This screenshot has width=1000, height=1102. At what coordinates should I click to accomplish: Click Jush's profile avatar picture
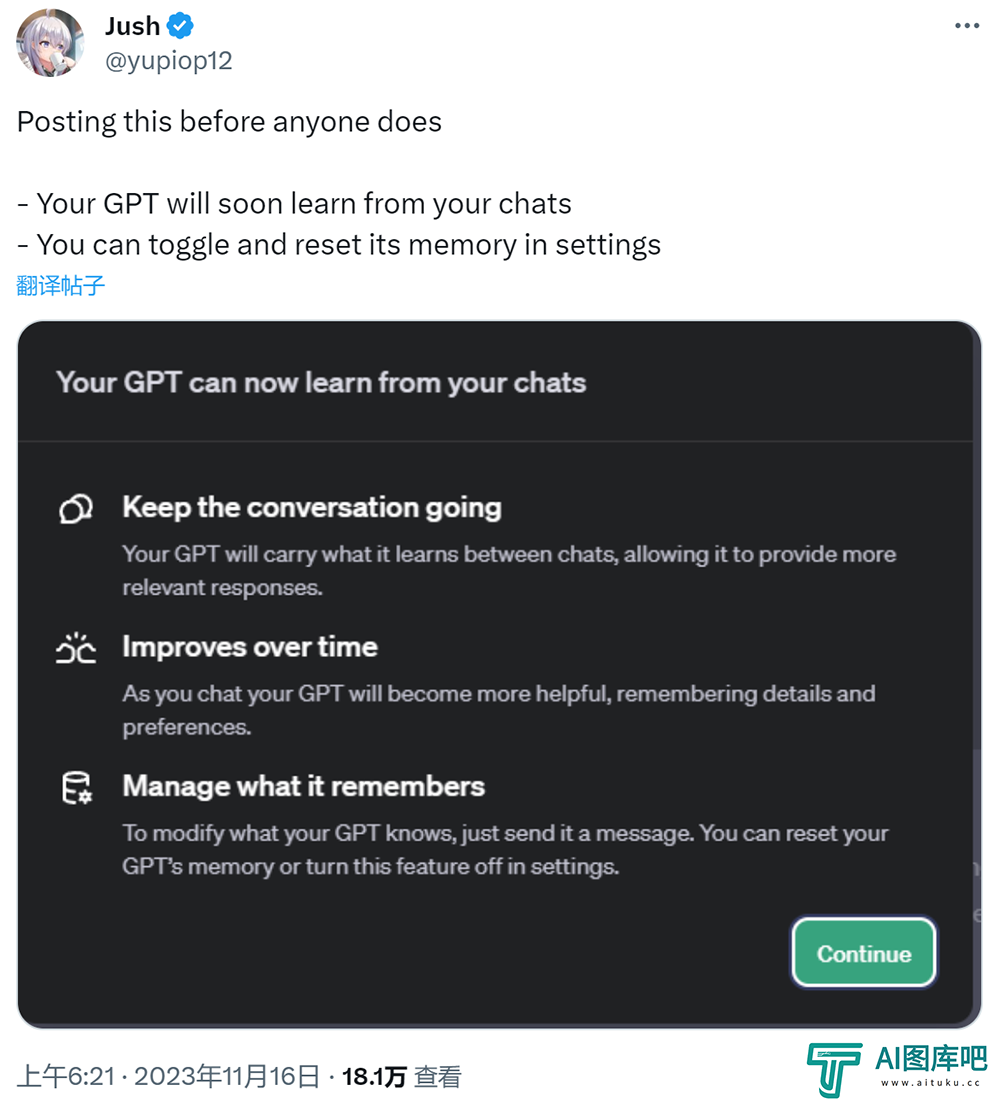pos(51,43)
